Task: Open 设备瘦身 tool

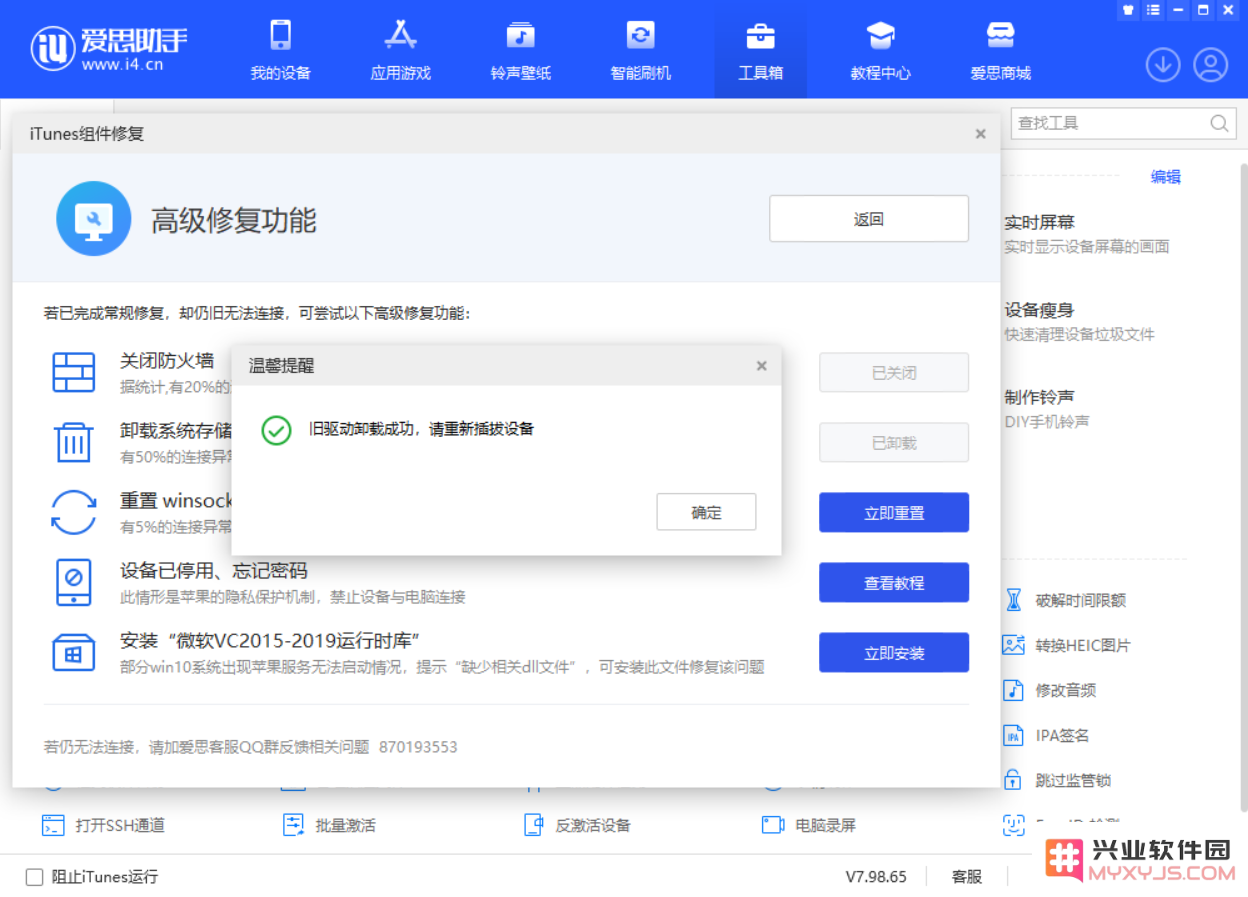Action: (x=1080, y=322)
